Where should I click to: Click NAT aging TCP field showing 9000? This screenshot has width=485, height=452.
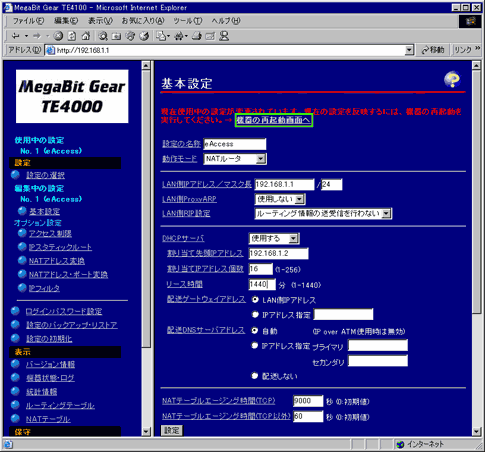tap(308, 401)
